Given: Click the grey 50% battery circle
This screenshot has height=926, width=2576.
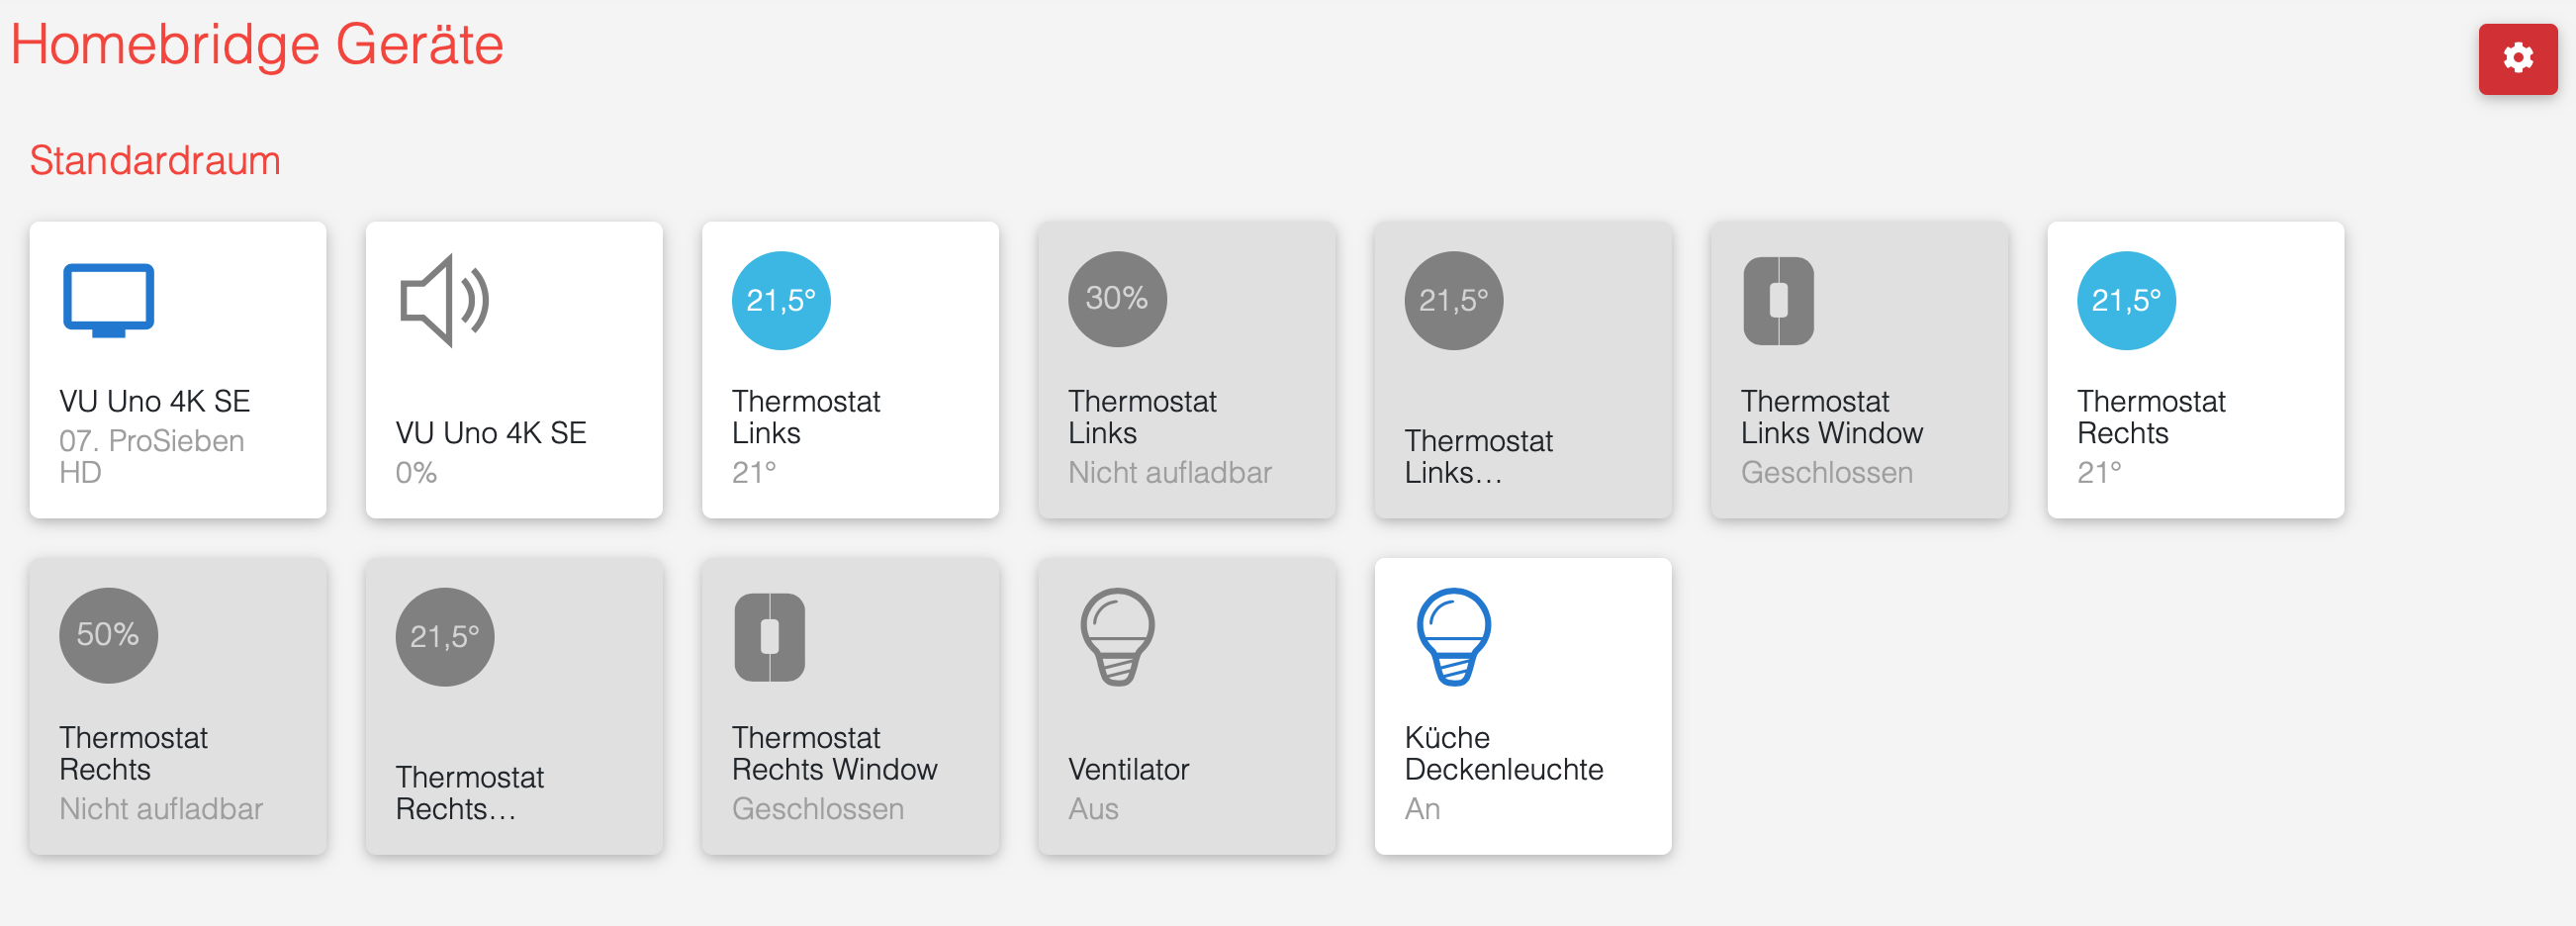Looking at the screenshot, I should [x=108, y=635].
